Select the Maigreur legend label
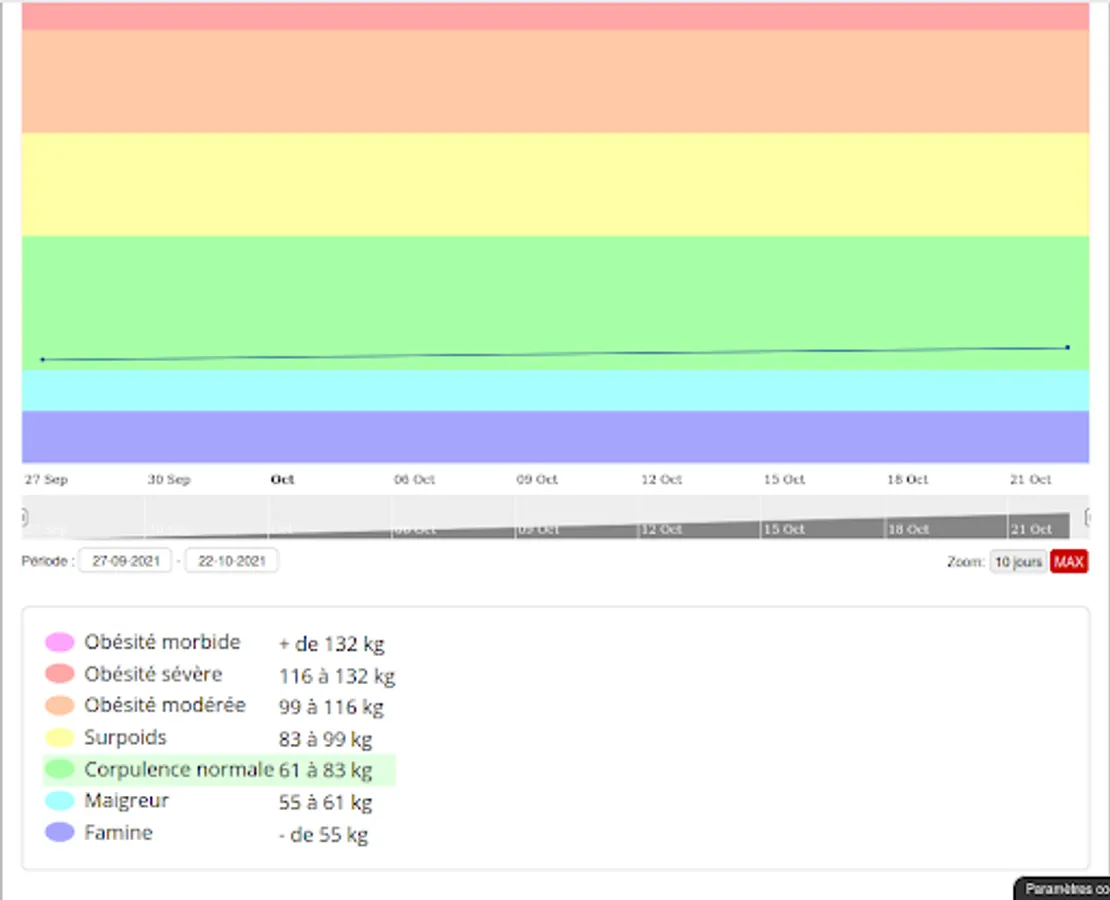Screen dimensions: 1110x900 [x=127, y=801]
